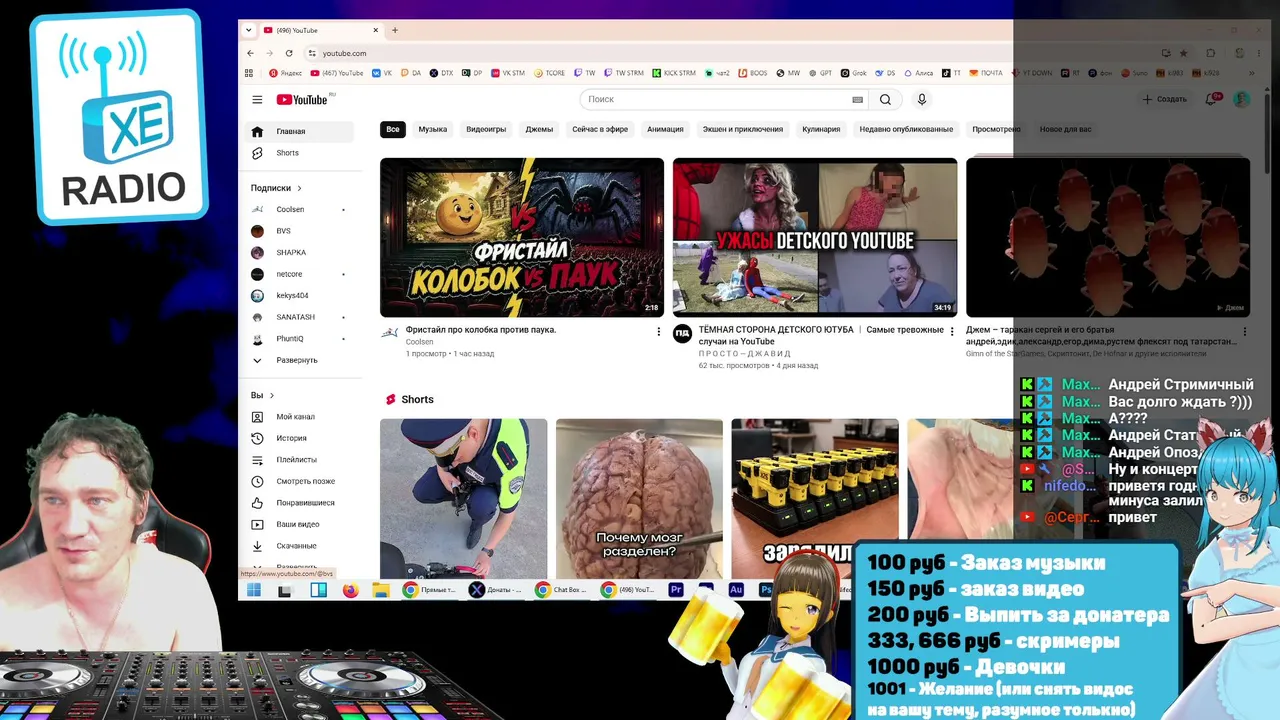Show the hidden bookmarks overflow chevron
Image resolution: width=1280 pixels, height=720 pixels.
[1252, 73]
